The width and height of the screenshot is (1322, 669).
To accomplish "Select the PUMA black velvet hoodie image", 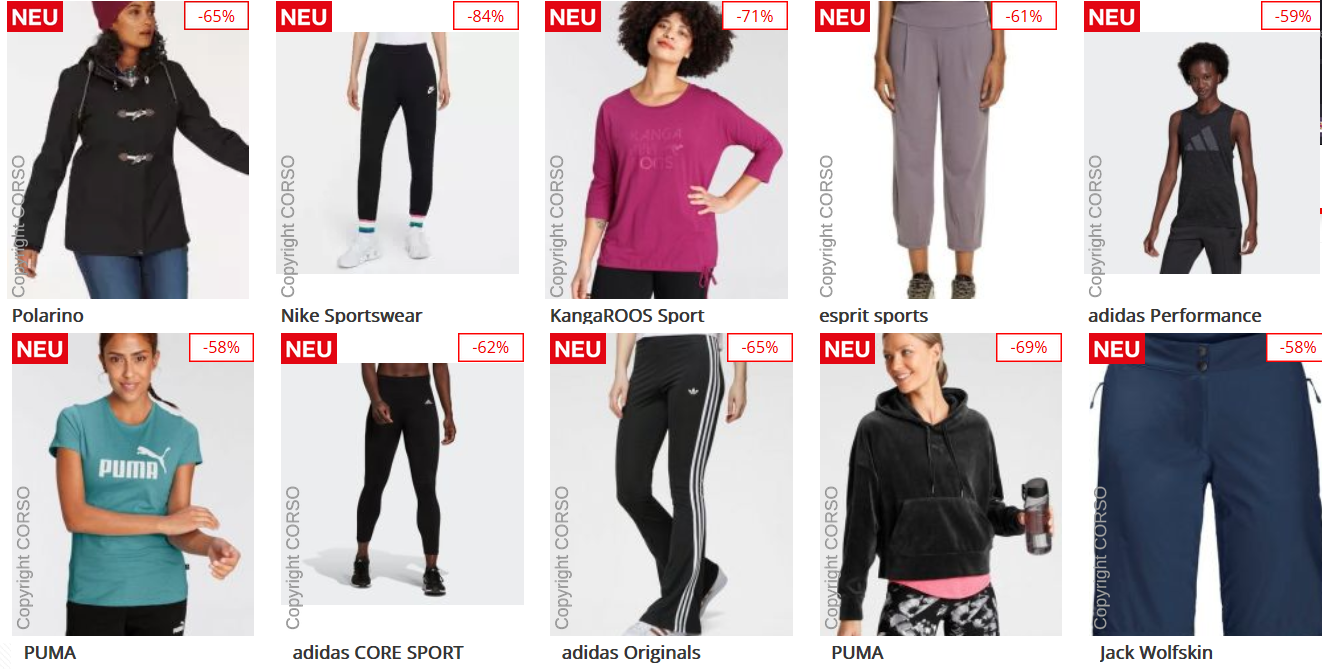I will point(941,485).
